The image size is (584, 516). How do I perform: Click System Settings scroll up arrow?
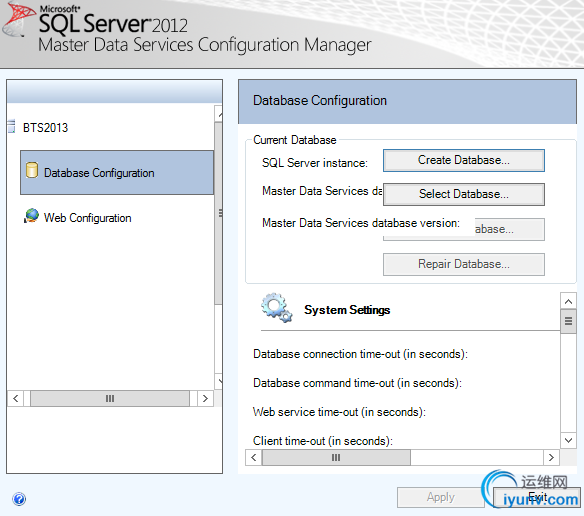568,301
